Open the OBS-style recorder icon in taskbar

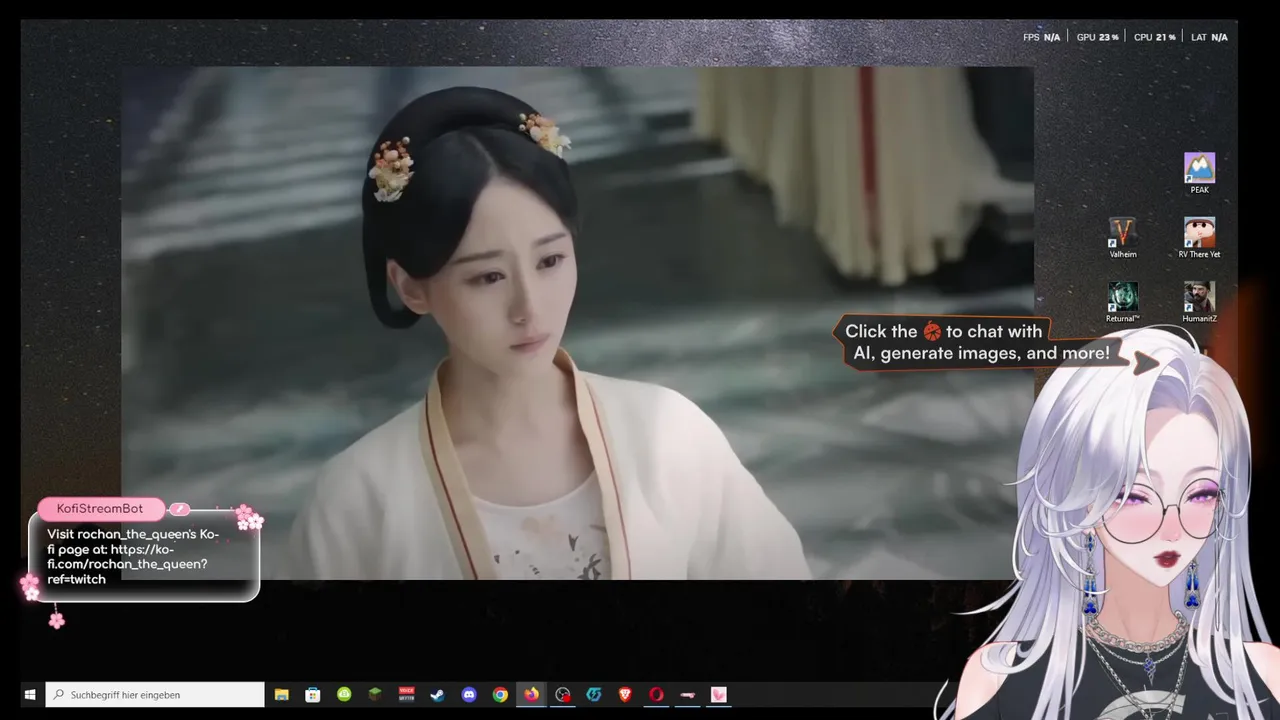click(563, 694)
